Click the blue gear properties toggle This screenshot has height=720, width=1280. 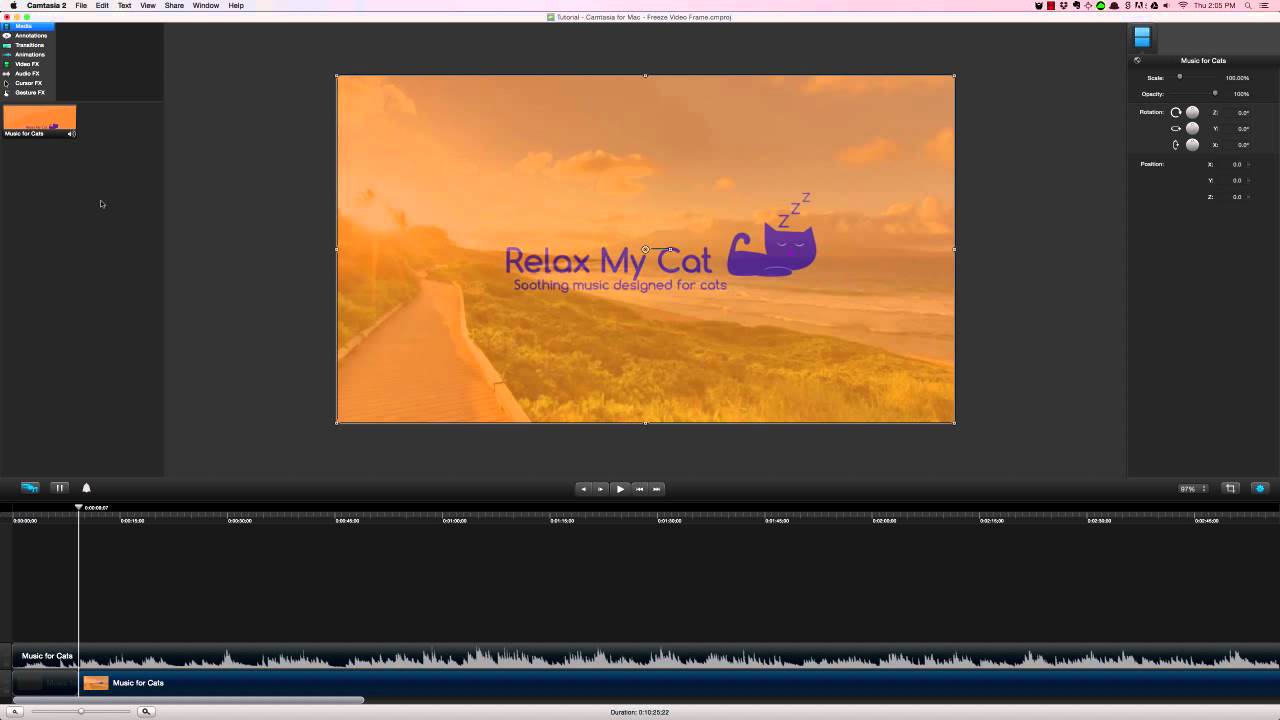tap(1260, 489)
